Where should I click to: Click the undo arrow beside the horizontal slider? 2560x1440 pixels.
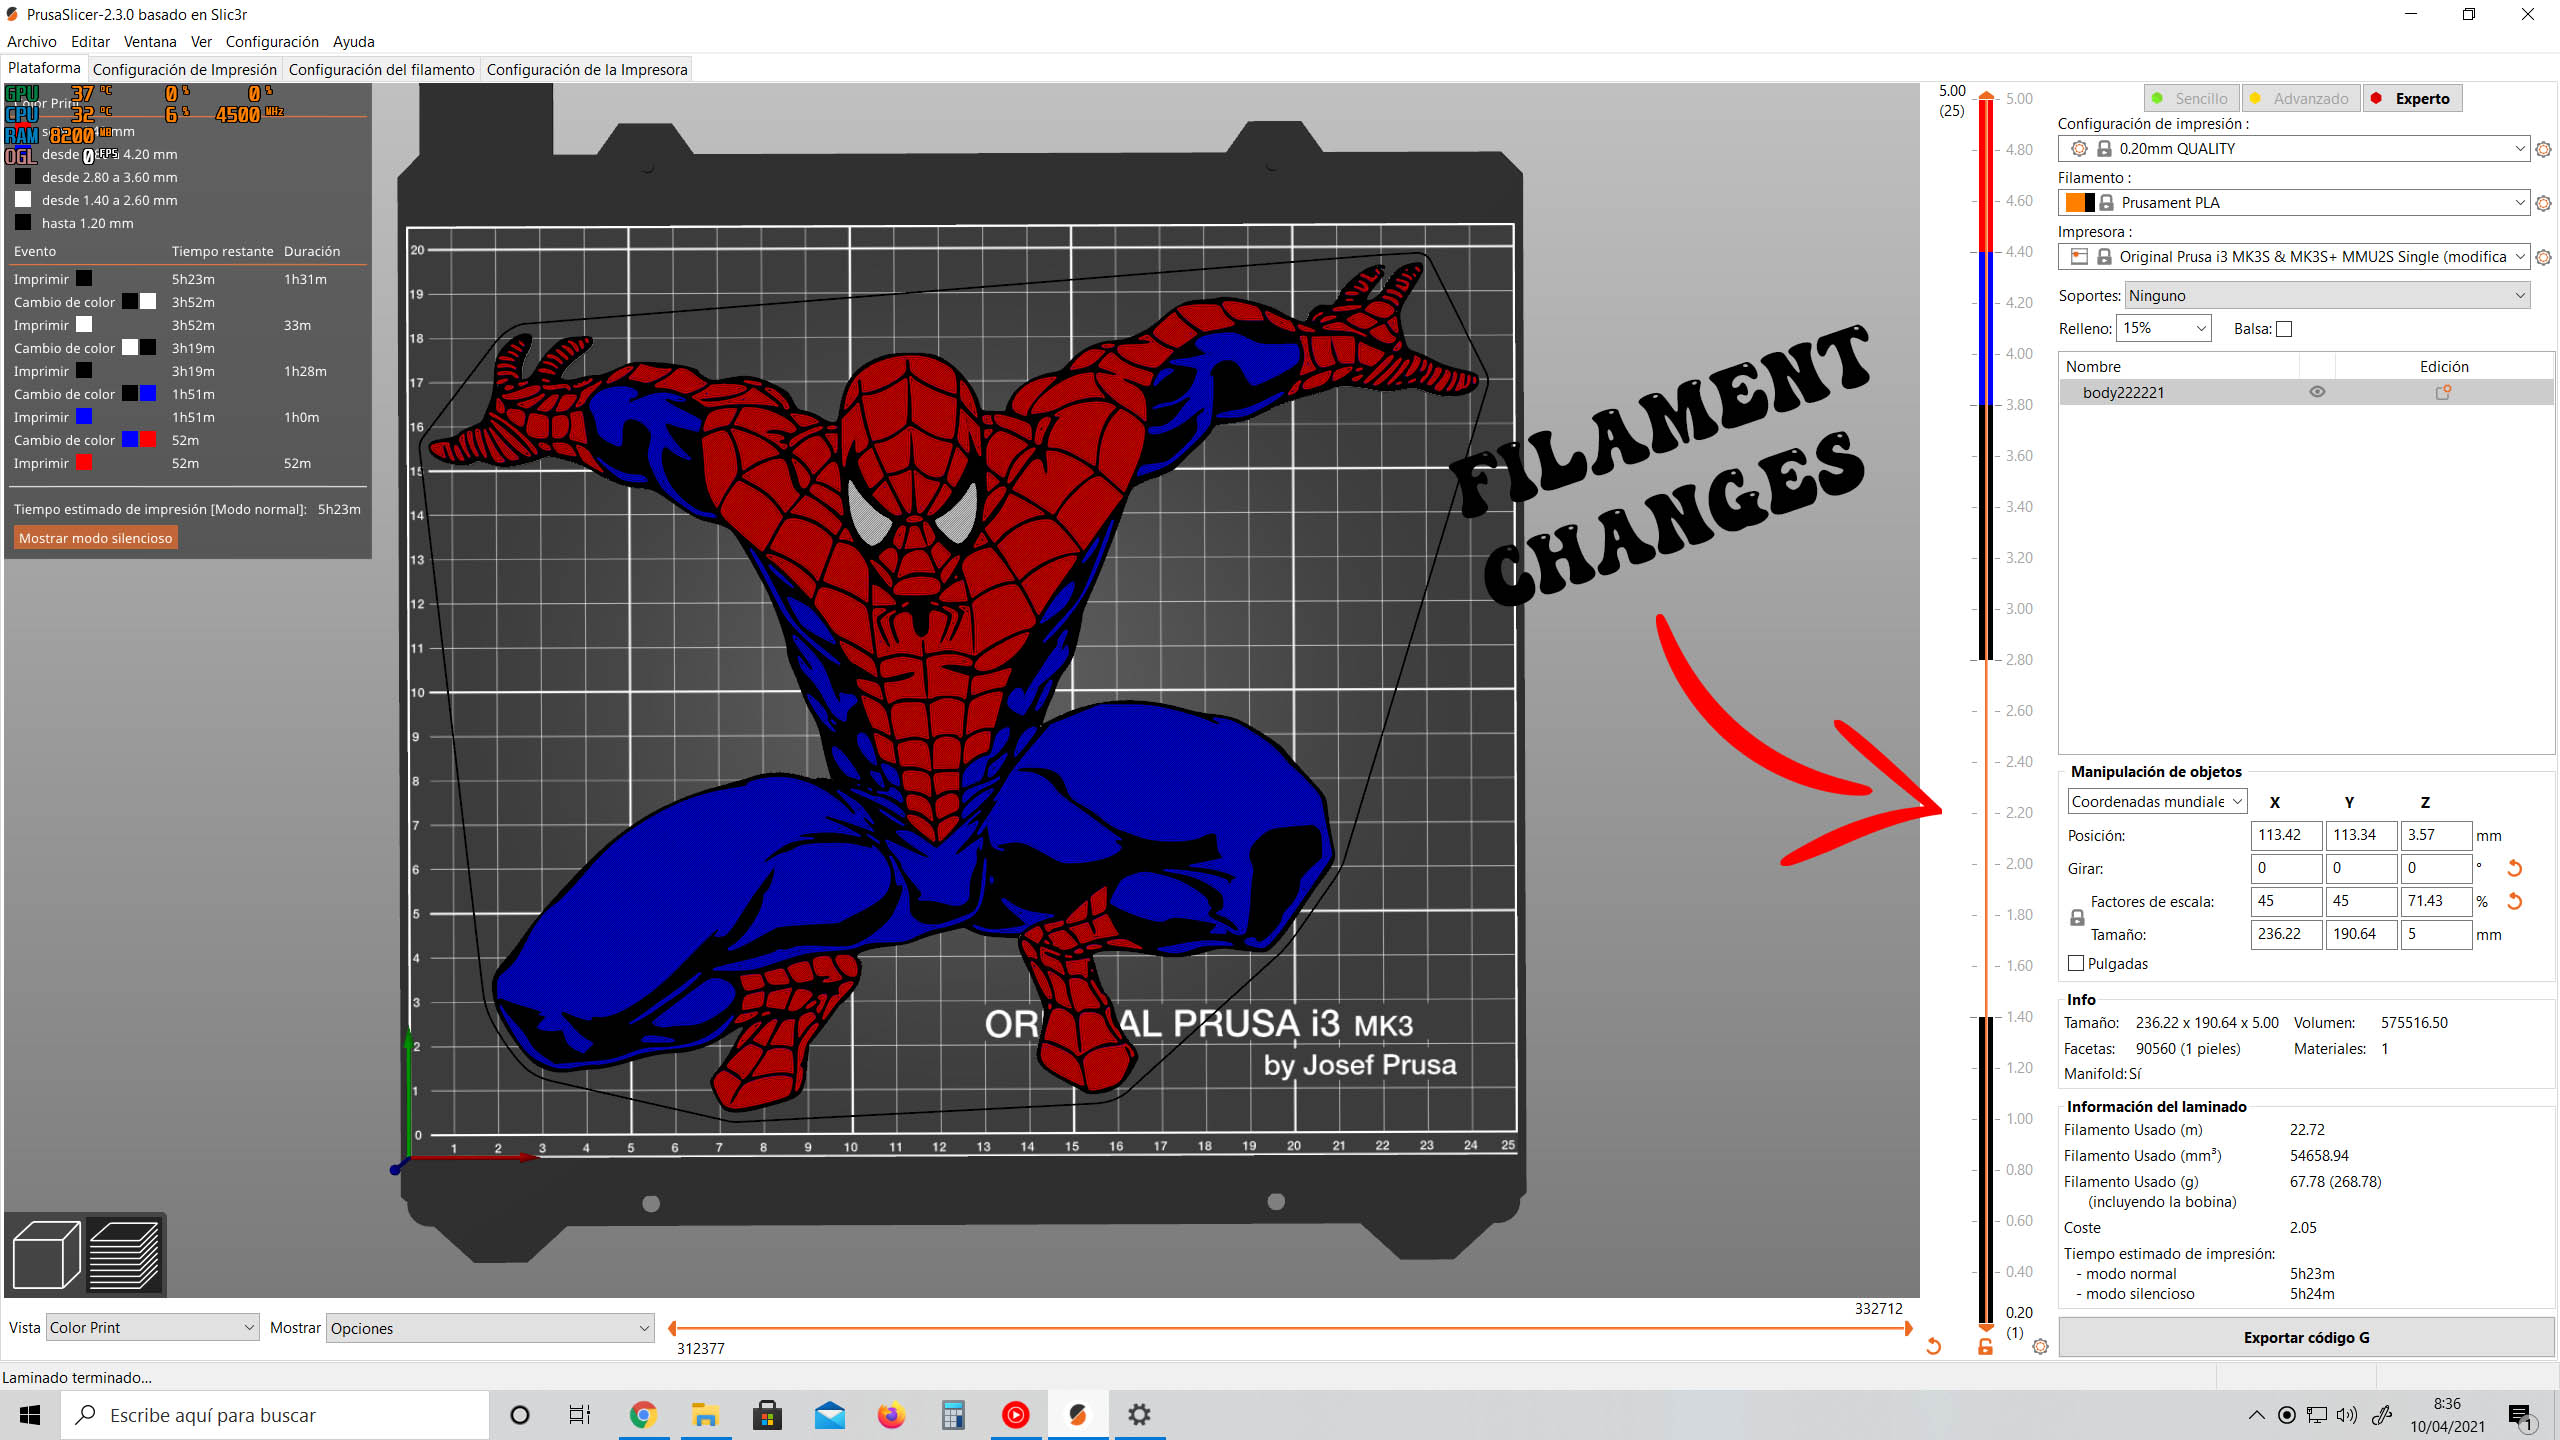pos(1933,1347)
